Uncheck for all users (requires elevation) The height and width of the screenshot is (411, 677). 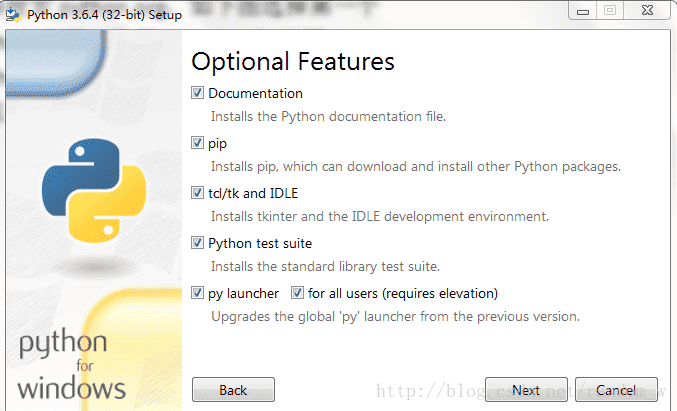298,293
